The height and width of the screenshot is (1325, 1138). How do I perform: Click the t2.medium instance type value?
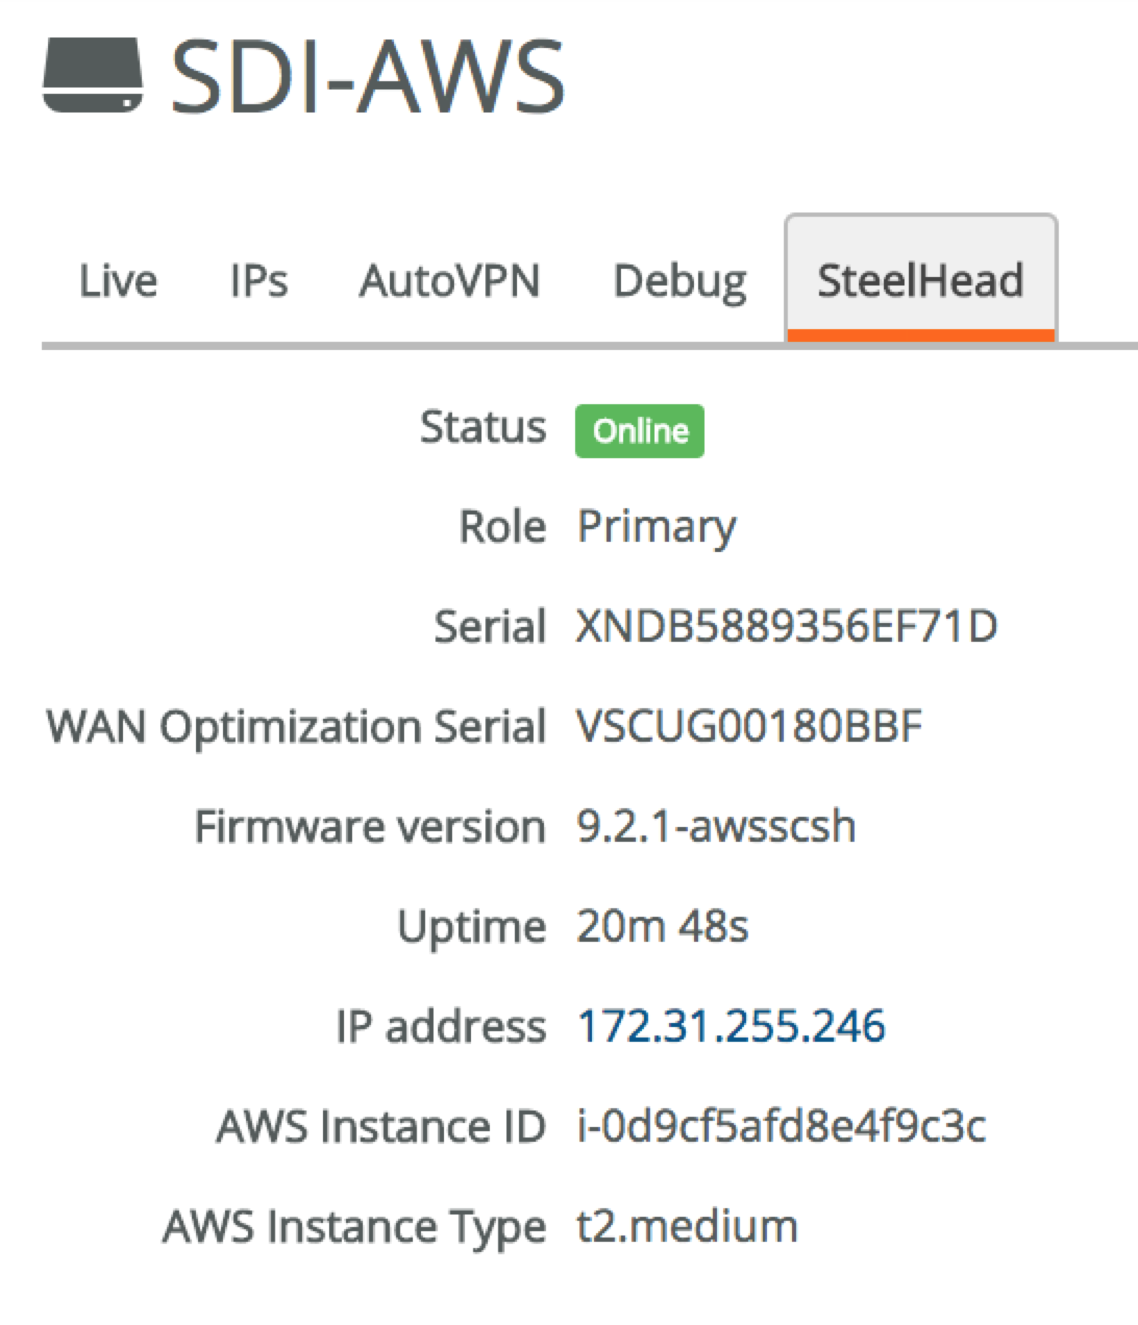(687, 1227)
